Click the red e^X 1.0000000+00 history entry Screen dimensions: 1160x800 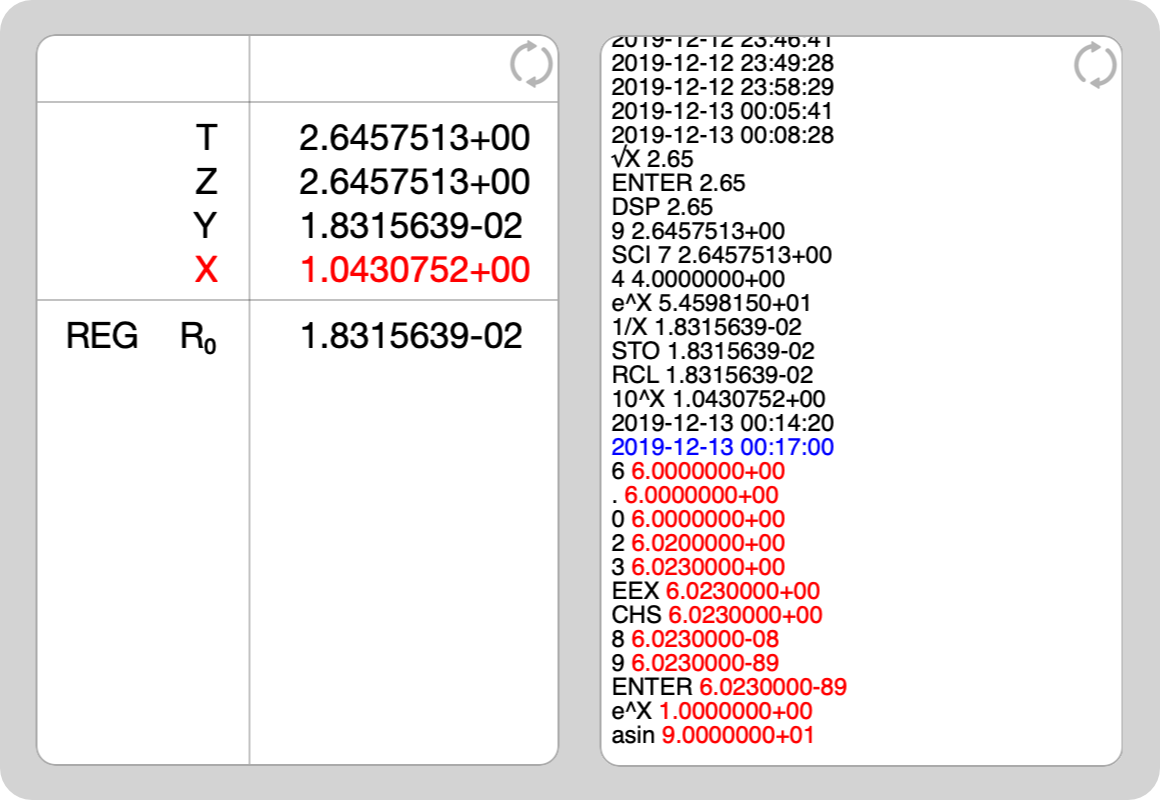coord(712,711)
